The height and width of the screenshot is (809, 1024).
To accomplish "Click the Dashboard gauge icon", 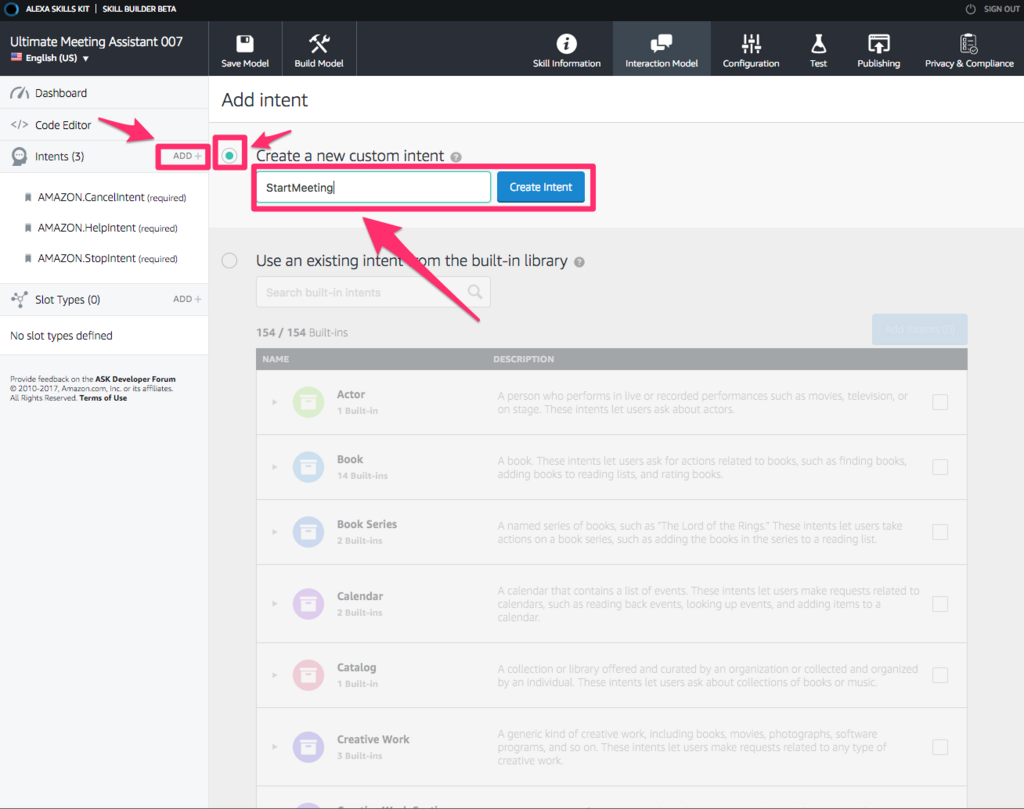I will 20,93.
